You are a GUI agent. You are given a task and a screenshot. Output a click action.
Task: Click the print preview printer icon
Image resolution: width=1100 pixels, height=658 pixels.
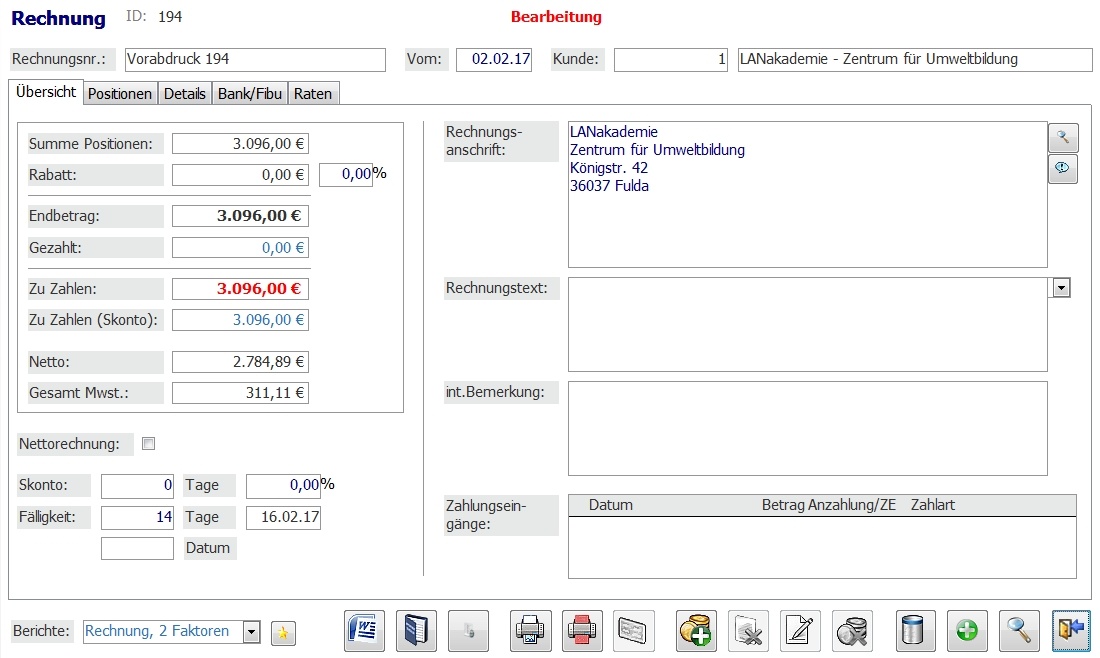530,631
